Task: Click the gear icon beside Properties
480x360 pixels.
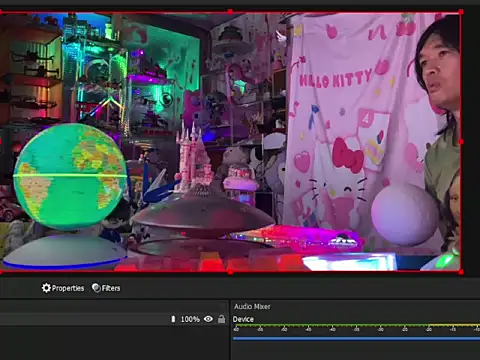Action: point(46,288)
